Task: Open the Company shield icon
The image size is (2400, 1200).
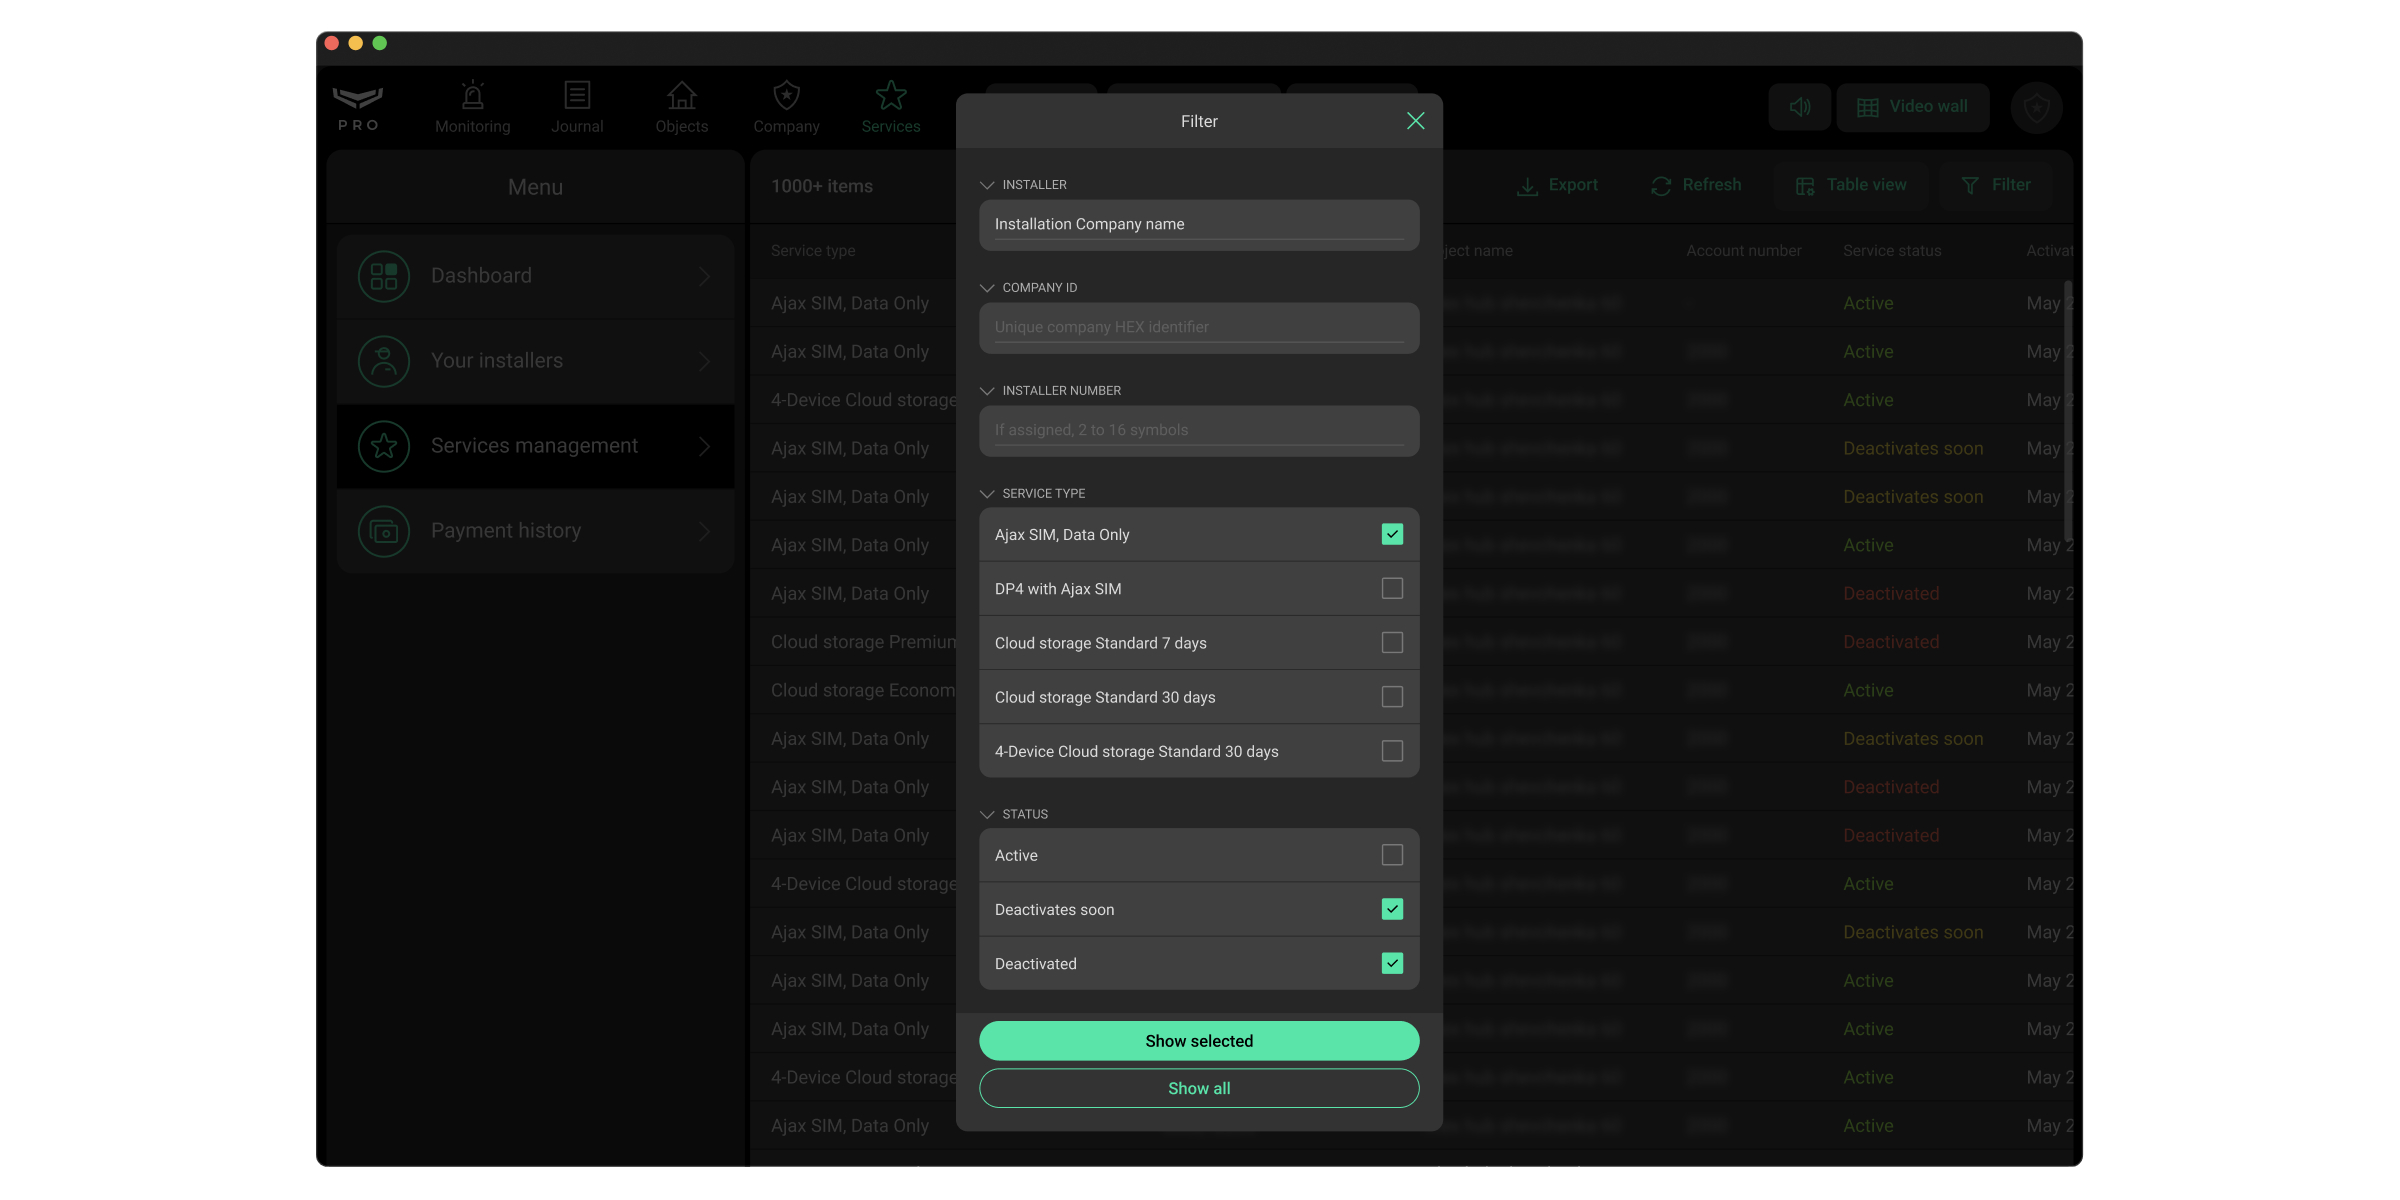Action: (x=786, y=97)
